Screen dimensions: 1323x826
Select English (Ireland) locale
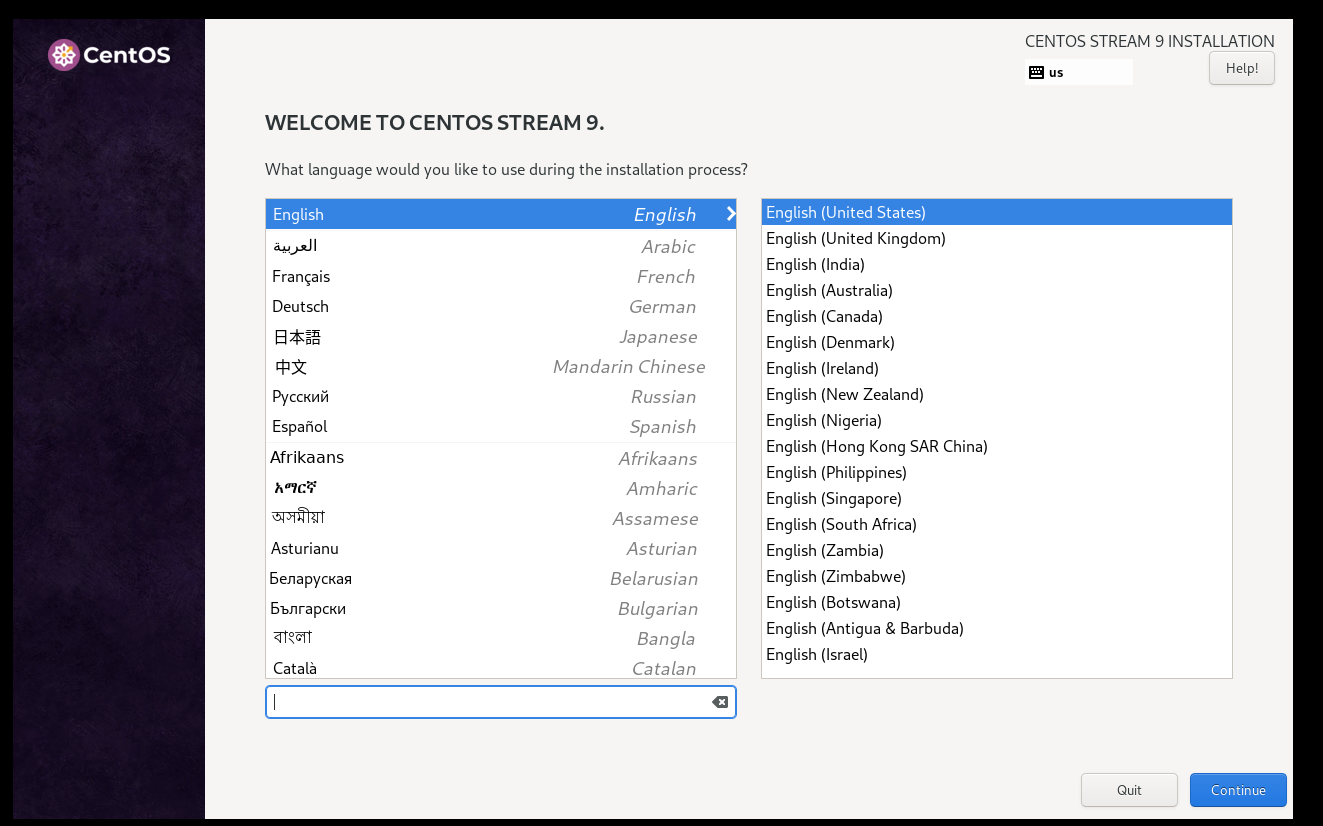coord(997,368)
